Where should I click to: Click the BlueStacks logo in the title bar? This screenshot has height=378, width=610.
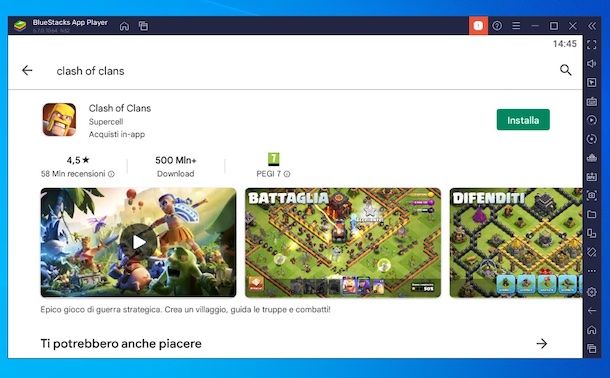20,26
